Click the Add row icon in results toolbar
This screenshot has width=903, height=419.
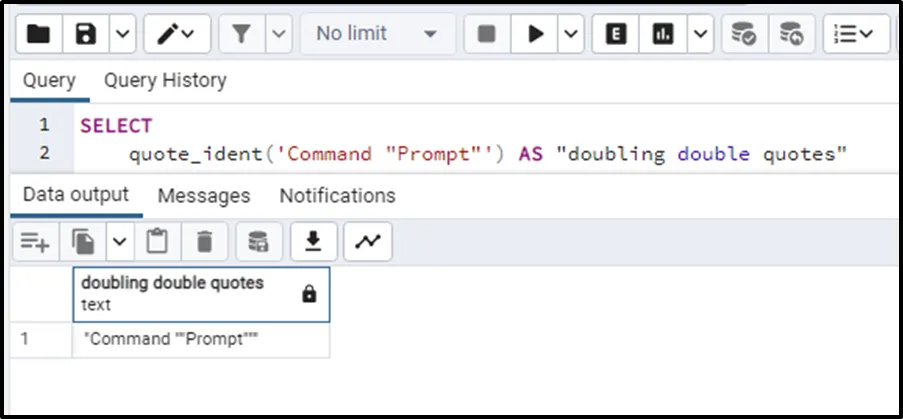(x=35, y=241)
